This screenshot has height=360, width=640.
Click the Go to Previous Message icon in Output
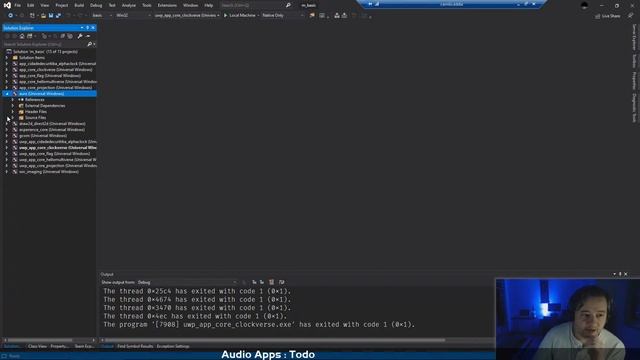click(x=254, y=282)
